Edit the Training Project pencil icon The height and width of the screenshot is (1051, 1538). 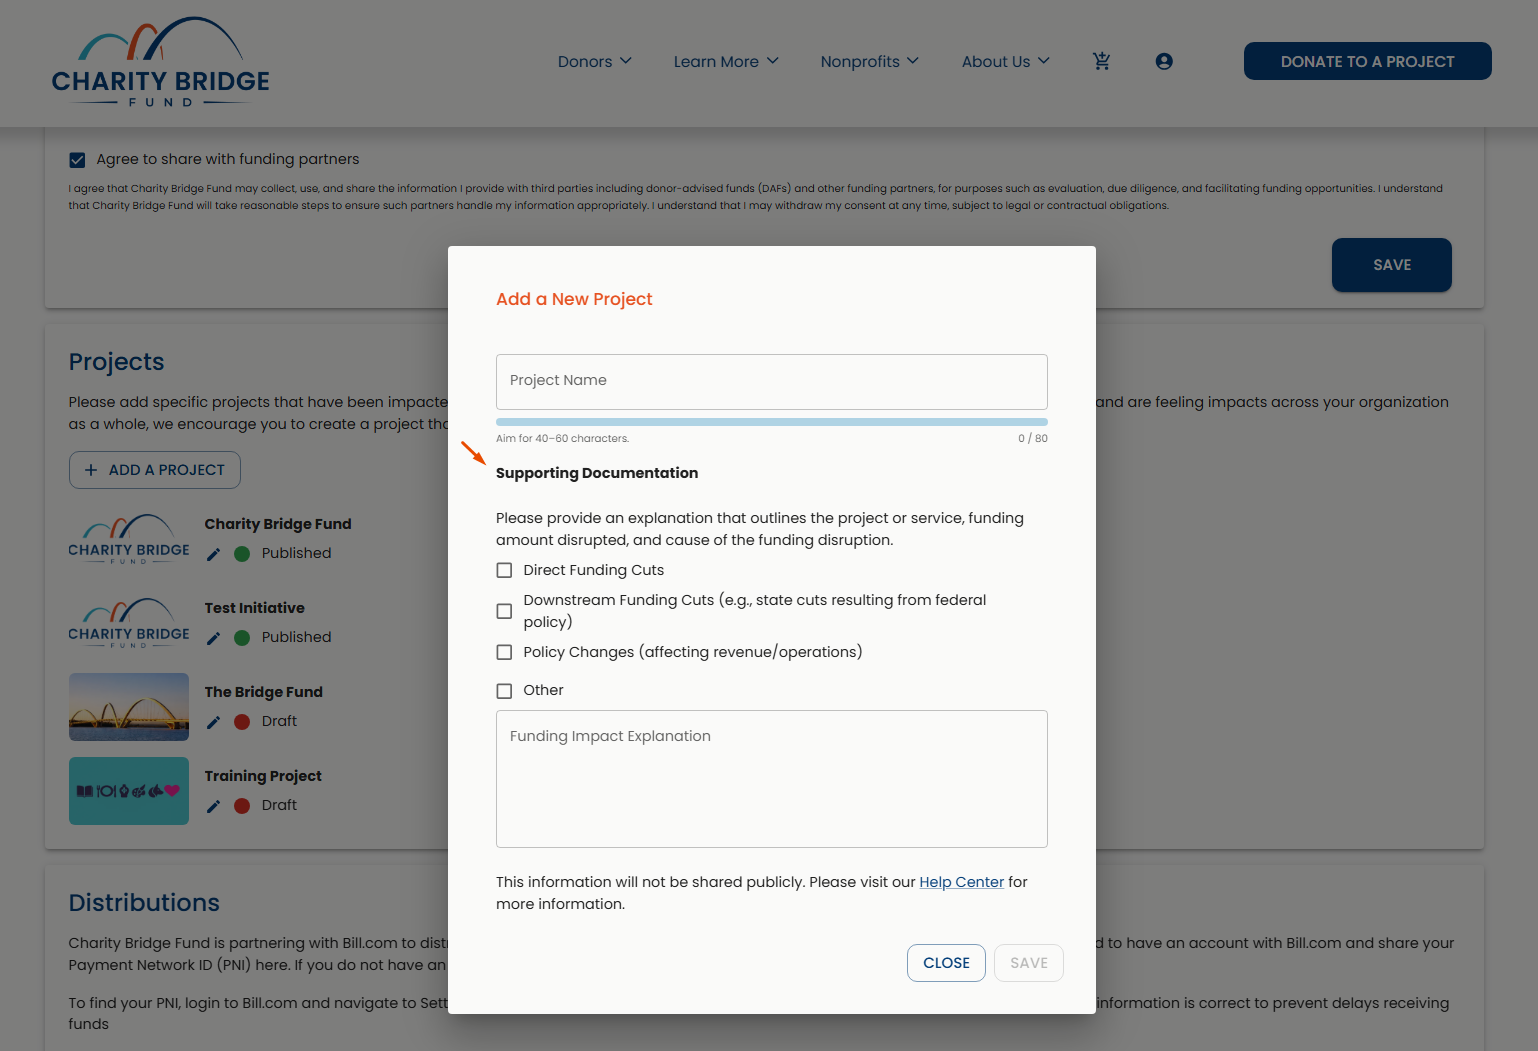point(213,806)
